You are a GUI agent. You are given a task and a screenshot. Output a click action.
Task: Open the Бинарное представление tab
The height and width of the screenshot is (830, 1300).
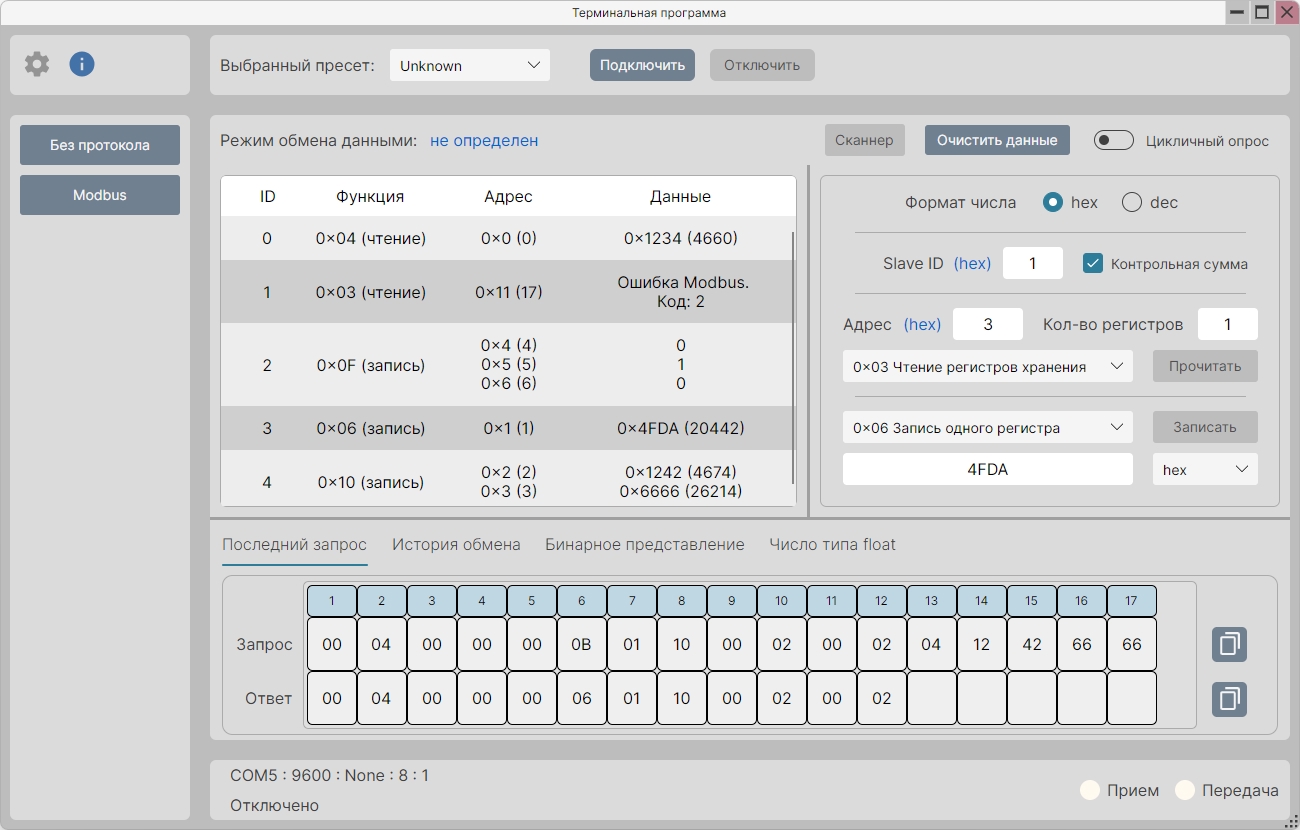pos(645,545)
